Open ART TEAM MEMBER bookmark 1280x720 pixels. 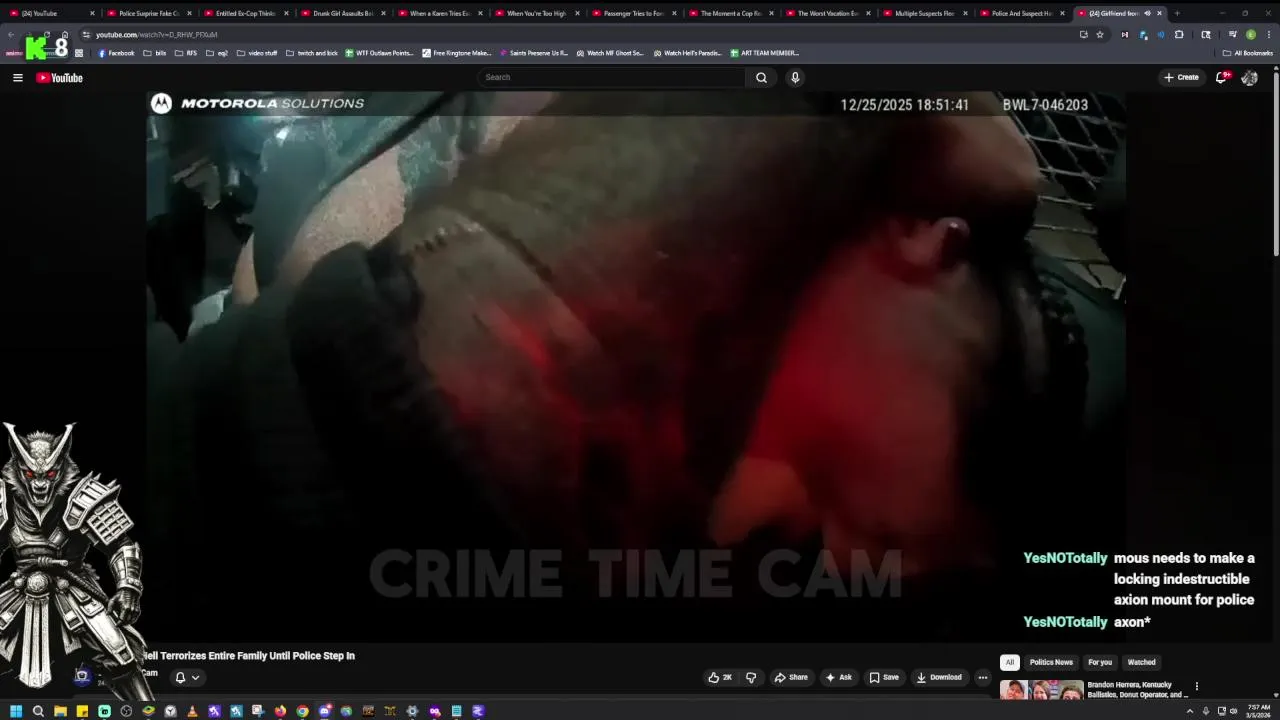point(764,53)
